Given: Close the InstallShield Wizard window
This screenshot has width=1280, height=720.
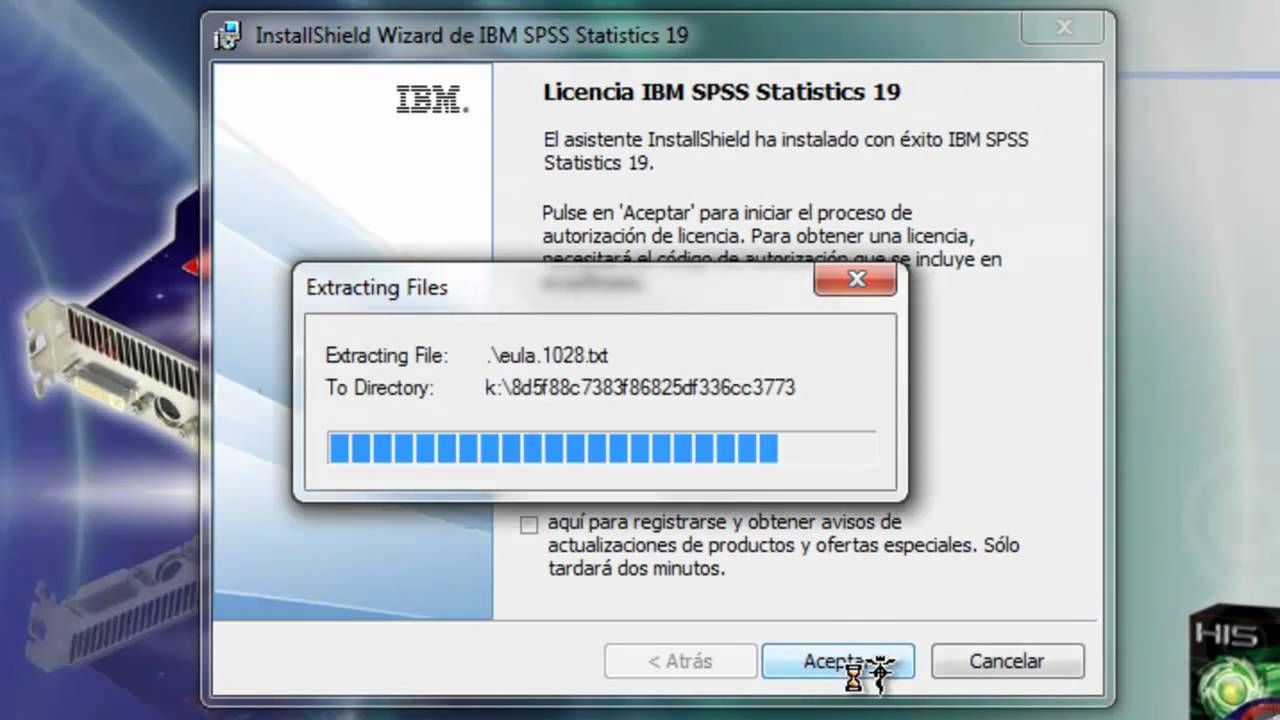Looking at the screenshot, I should [1064, 29].
